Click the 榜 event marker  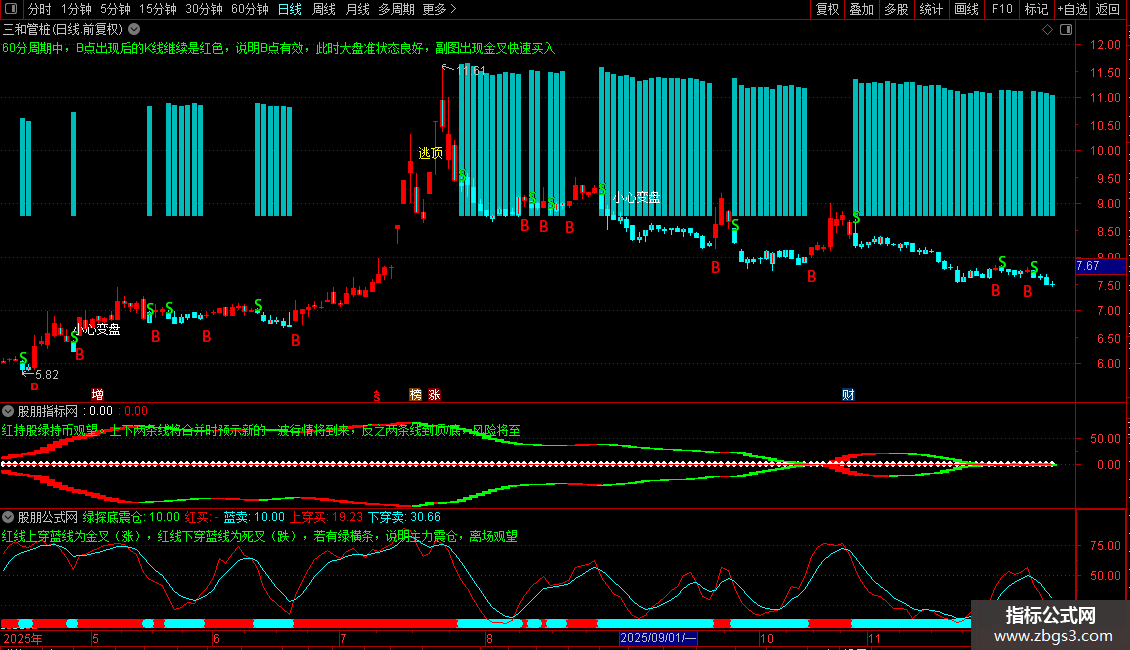[x=415, y=394]
